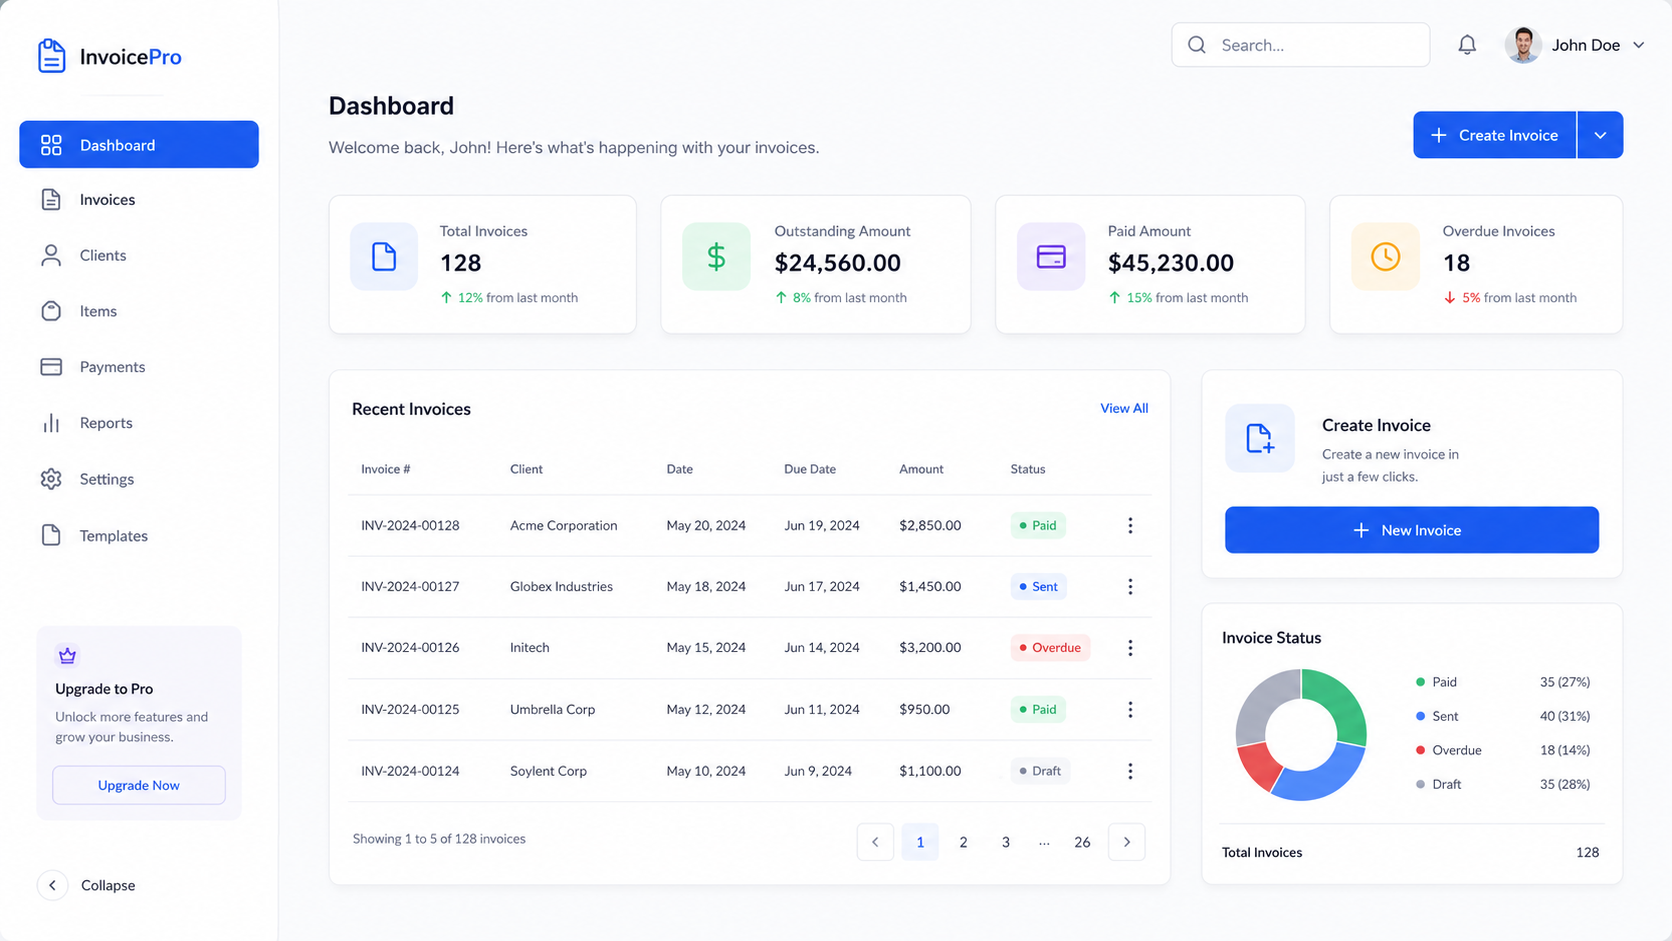Image resolution: width=1672 pixels, height=941 pixels.
Task: Open the Items section
Action: tap(139, 311)
